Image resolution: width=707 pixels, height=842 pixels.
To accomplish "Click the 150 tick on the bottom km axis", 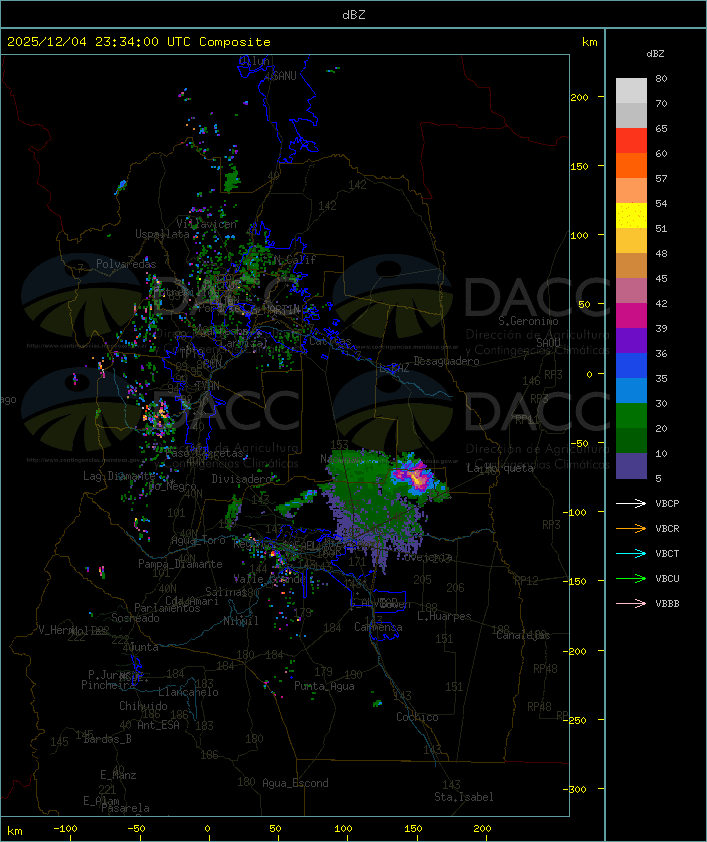I will [x=413, y=829].
